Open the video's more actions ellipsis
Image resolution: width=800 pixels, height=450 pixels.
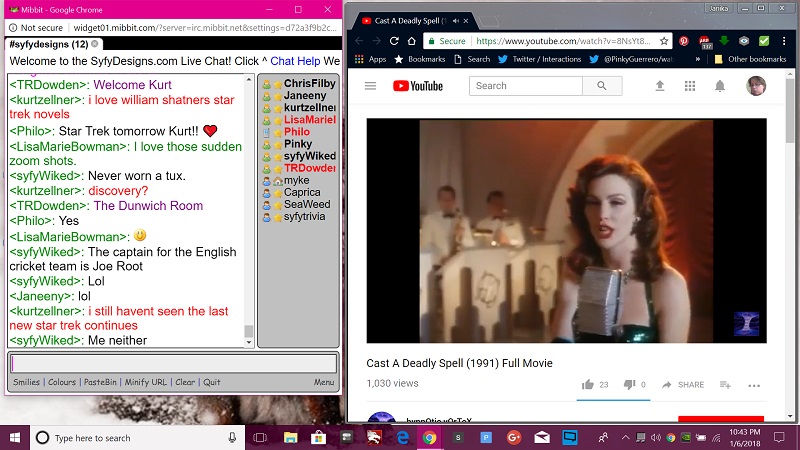(x=754, y=386)
